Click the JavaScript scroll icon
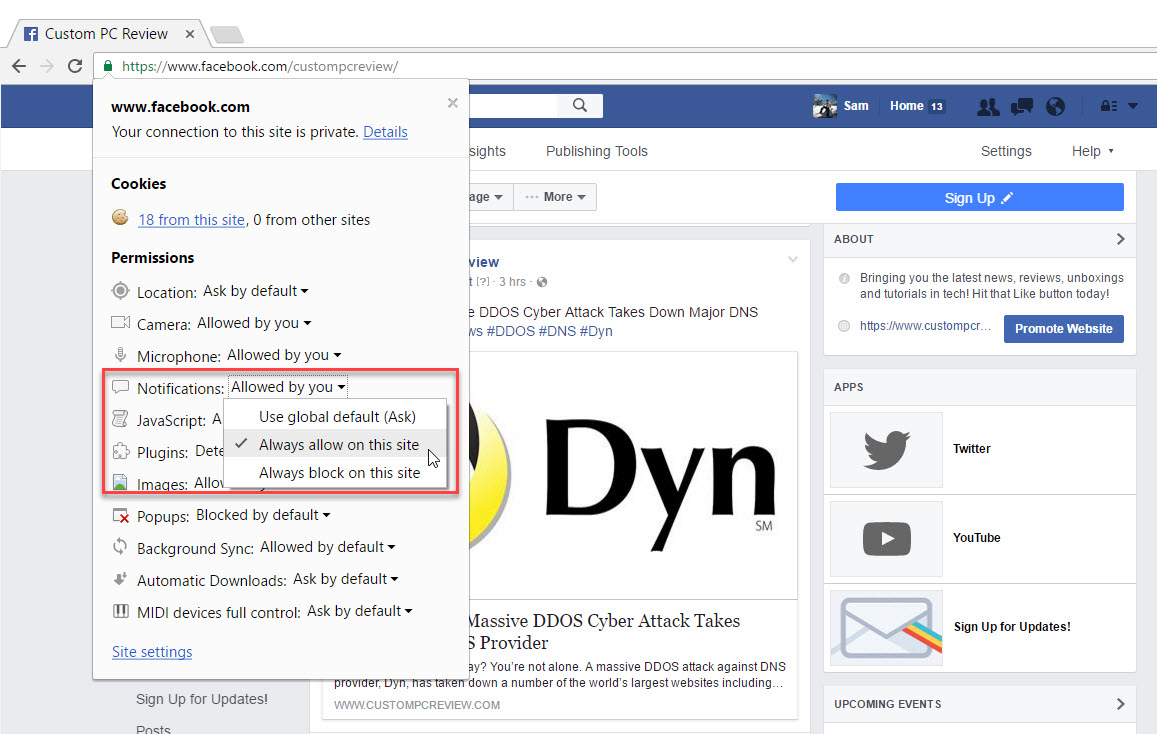 click(x=120, y=418)
